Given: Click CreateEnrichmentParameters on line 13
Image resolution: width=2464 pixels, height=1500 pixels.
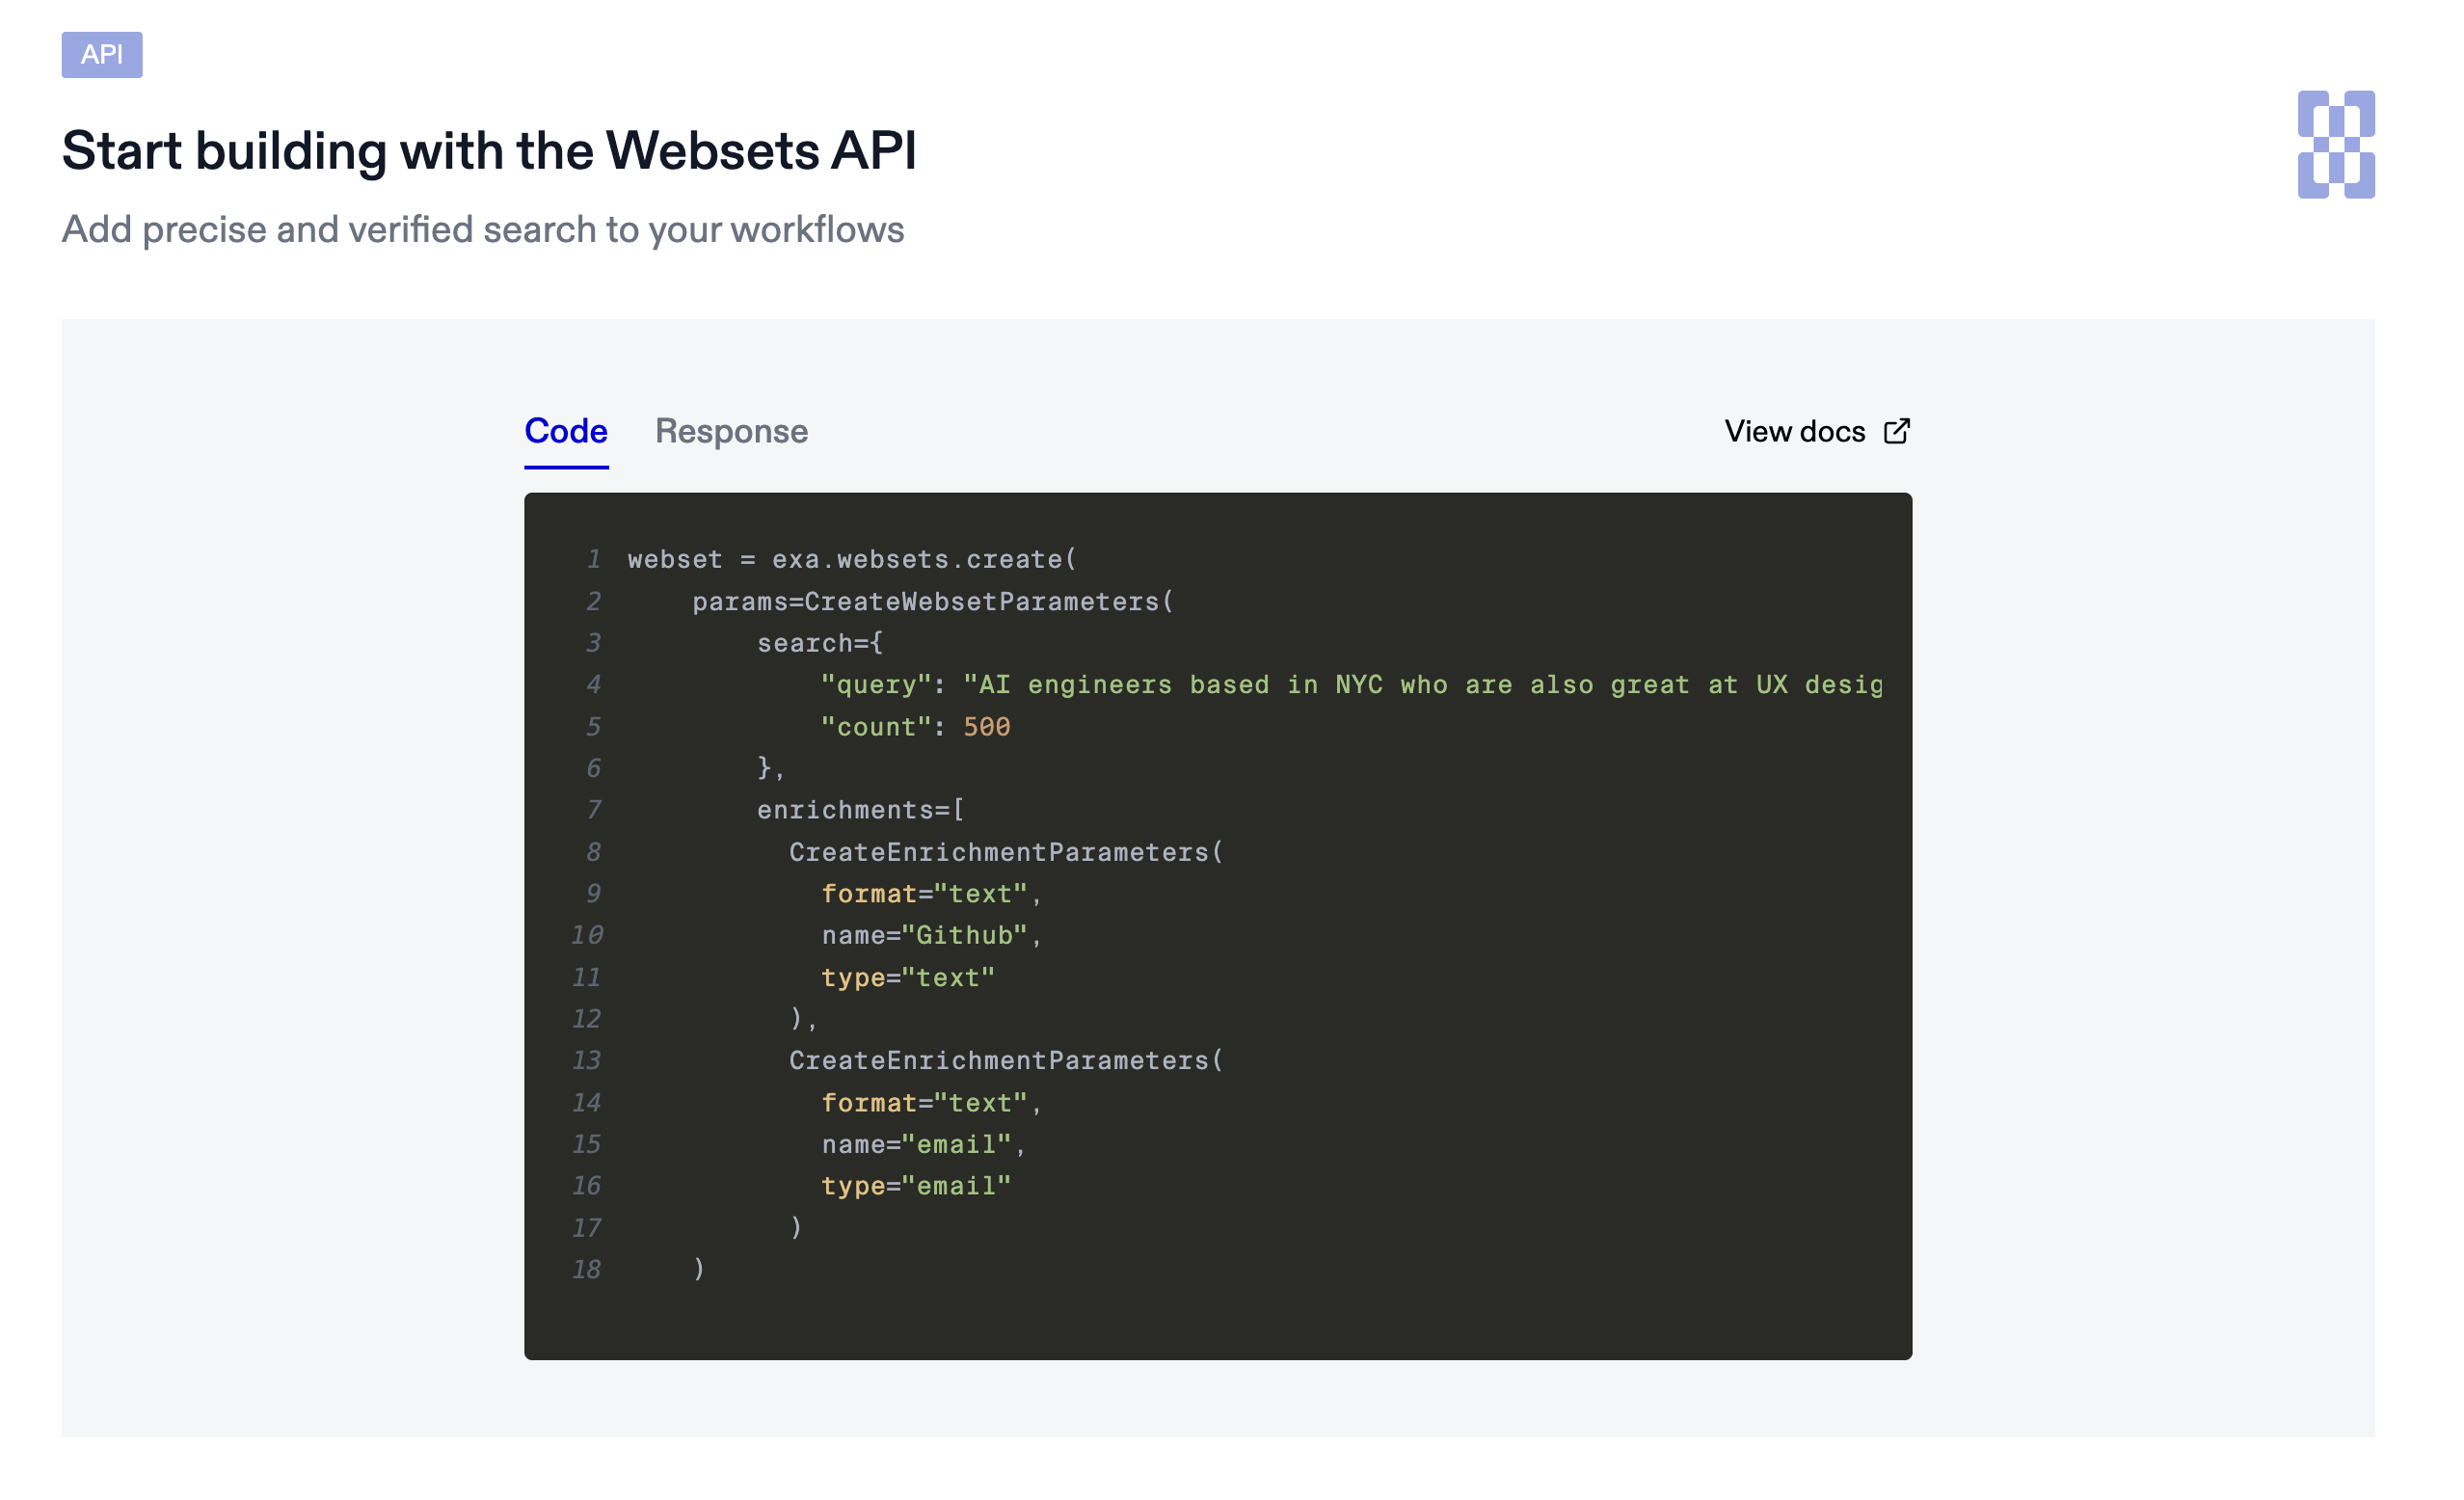Looking at the screenshot, I should 1005,1060.
